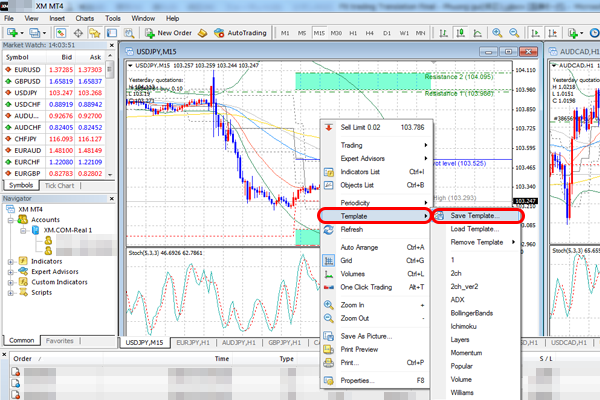The height and width of the screenshot is (400, 600).
Task: Click the zoom out magnifier toolbar icon
Action: [x=514, y=33]
